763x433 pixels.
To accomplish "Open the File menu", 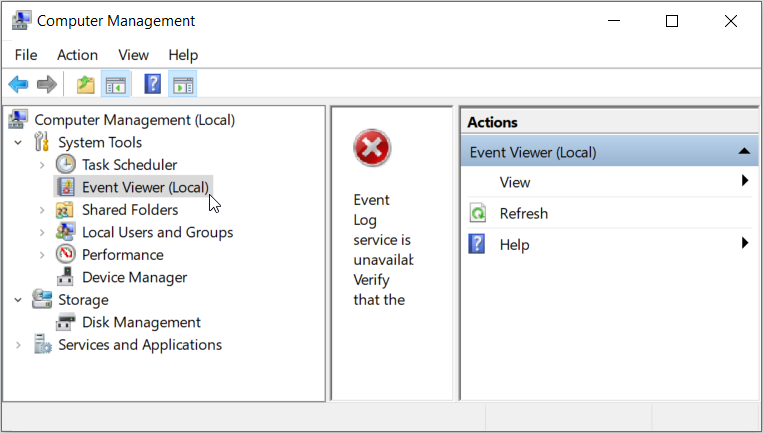I will pos(26,55).
